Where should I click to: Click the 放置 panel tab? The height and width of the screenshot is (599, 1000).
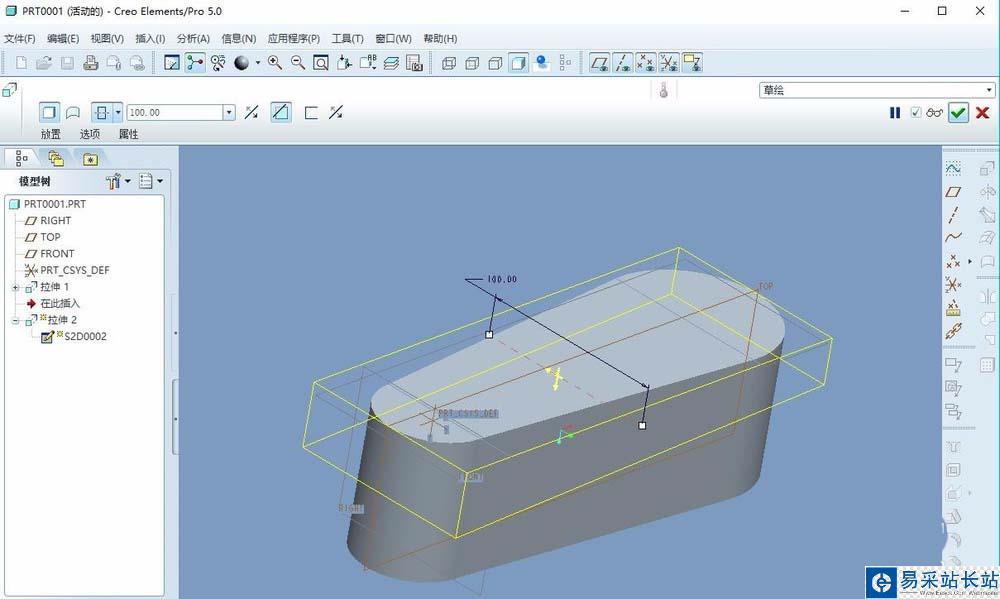[50, 134]
